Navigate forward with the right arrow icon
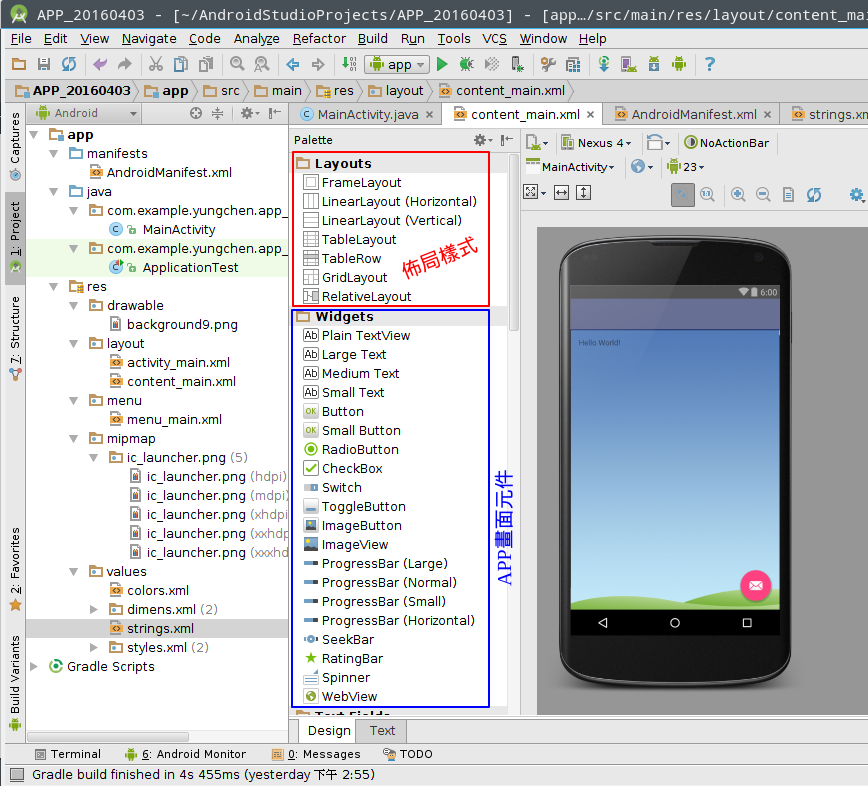868x786 pixels. tap(318, 65)
